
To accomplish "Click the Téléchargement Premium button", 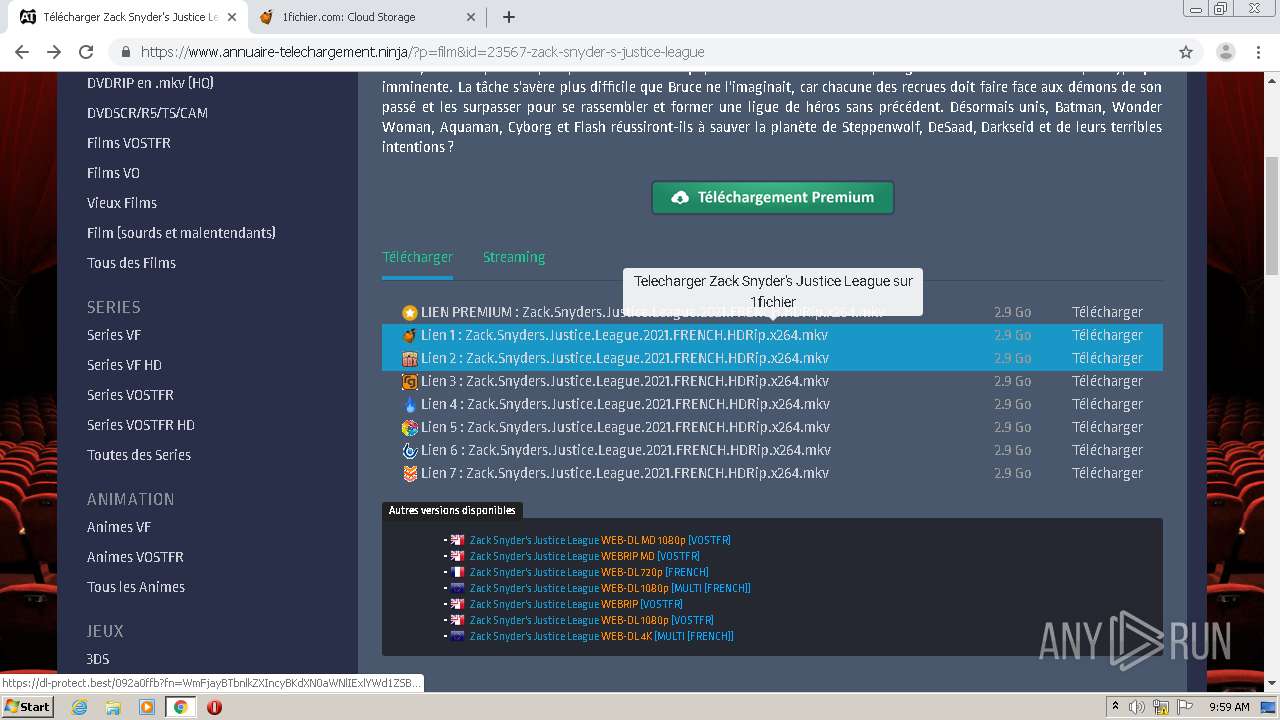I will tap(773, 197).
